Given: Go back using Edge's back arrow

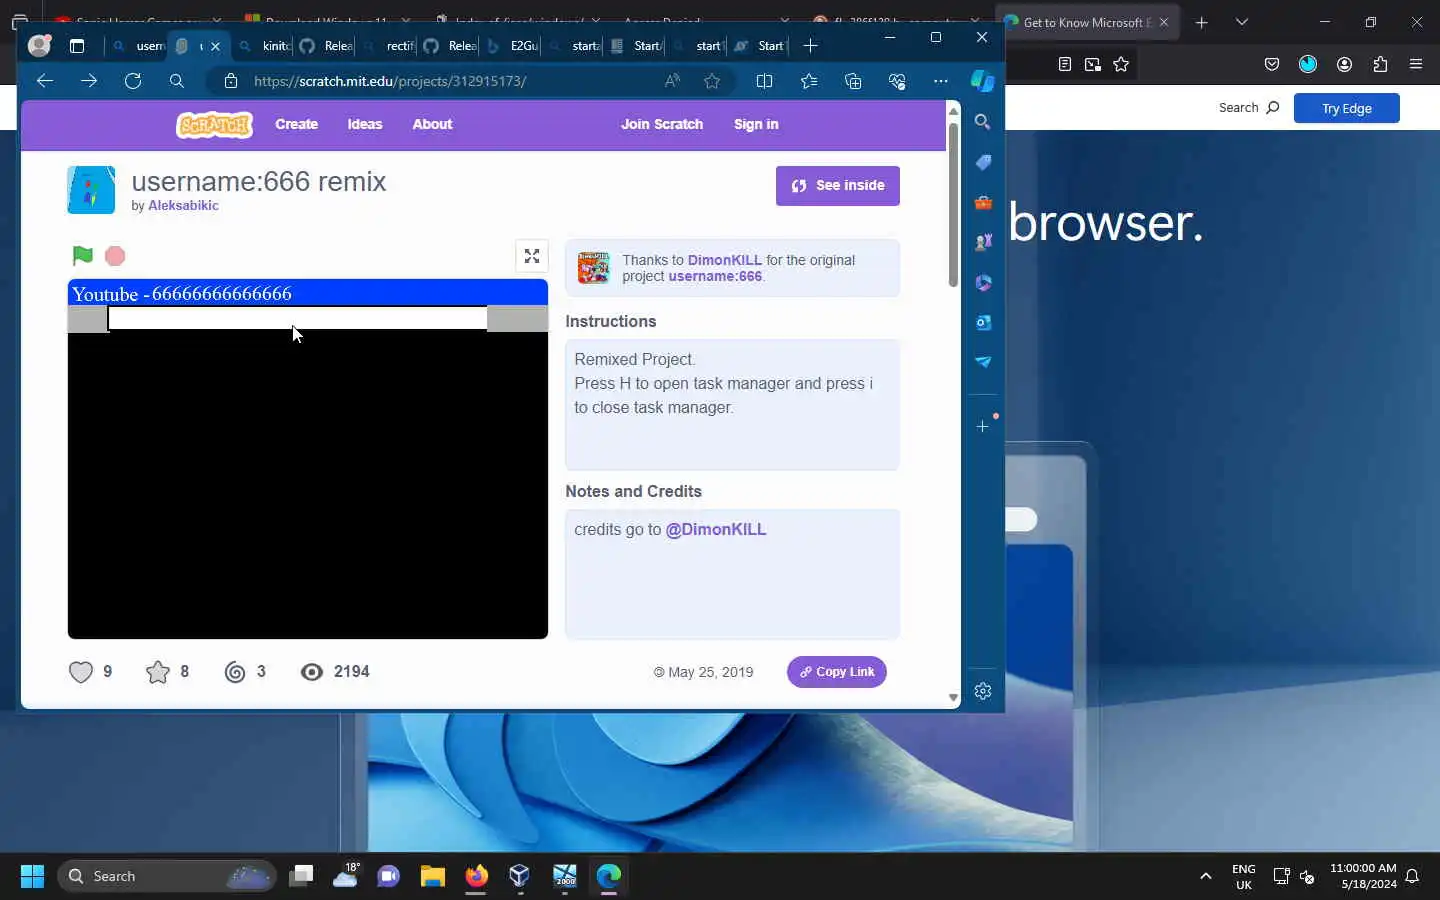Looking at the screenshot, I should 44,81.
